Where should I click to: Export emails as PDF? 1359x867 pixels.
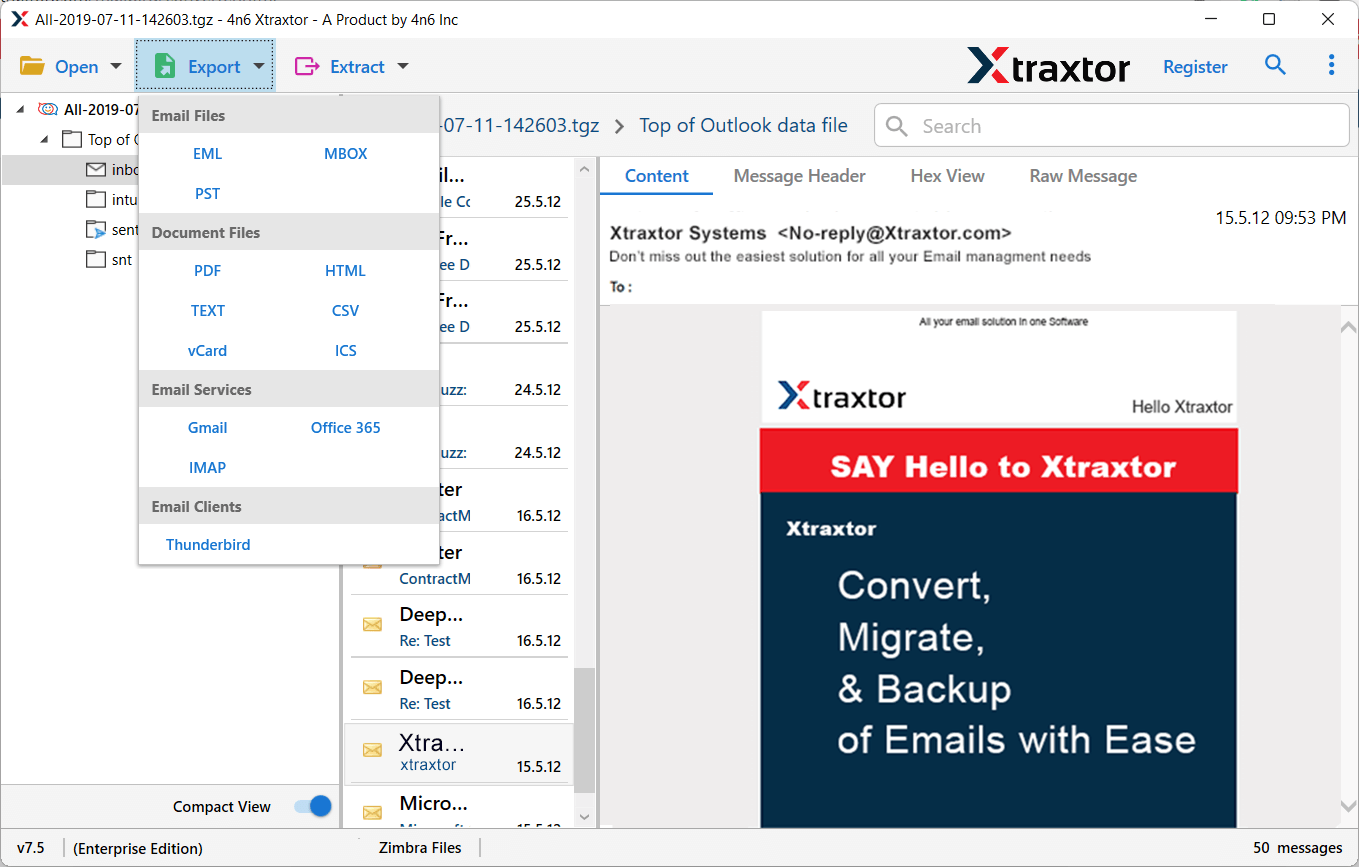pyautogui.click(x=208, y=271)
